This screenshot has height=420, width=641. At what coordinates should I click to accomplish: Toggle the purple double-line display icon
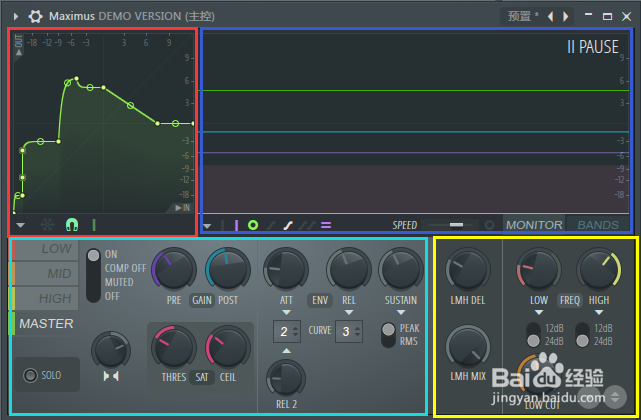click(326, 225)
